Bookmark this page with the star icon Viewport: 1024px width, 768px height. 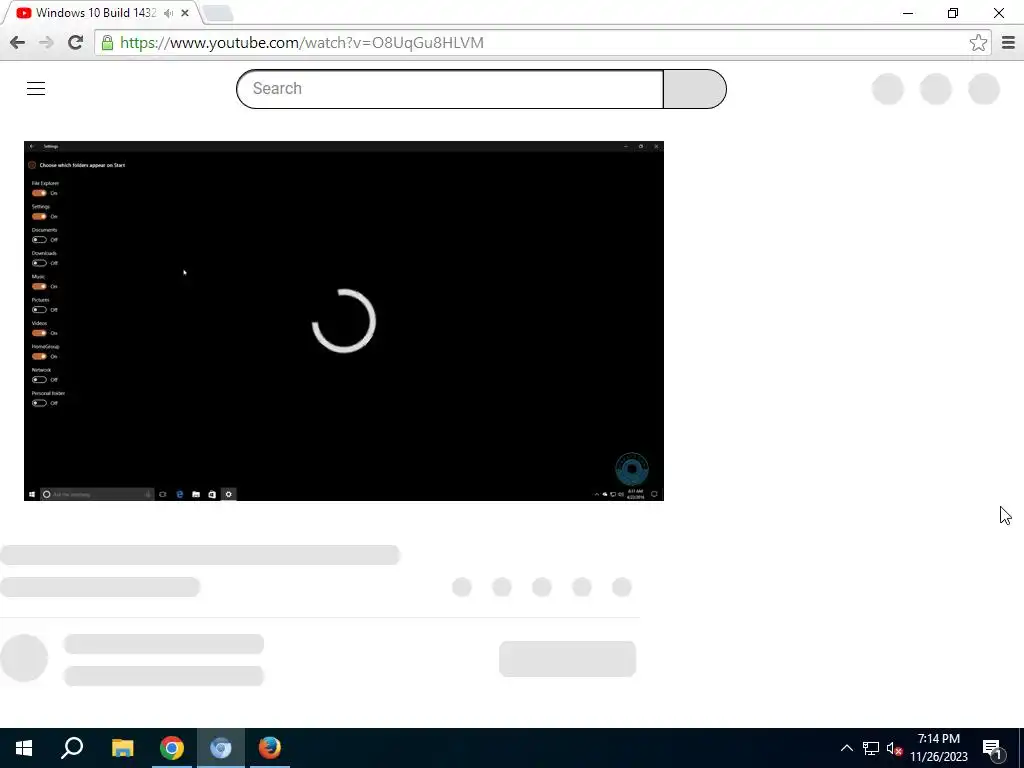[x=978, y=43]
